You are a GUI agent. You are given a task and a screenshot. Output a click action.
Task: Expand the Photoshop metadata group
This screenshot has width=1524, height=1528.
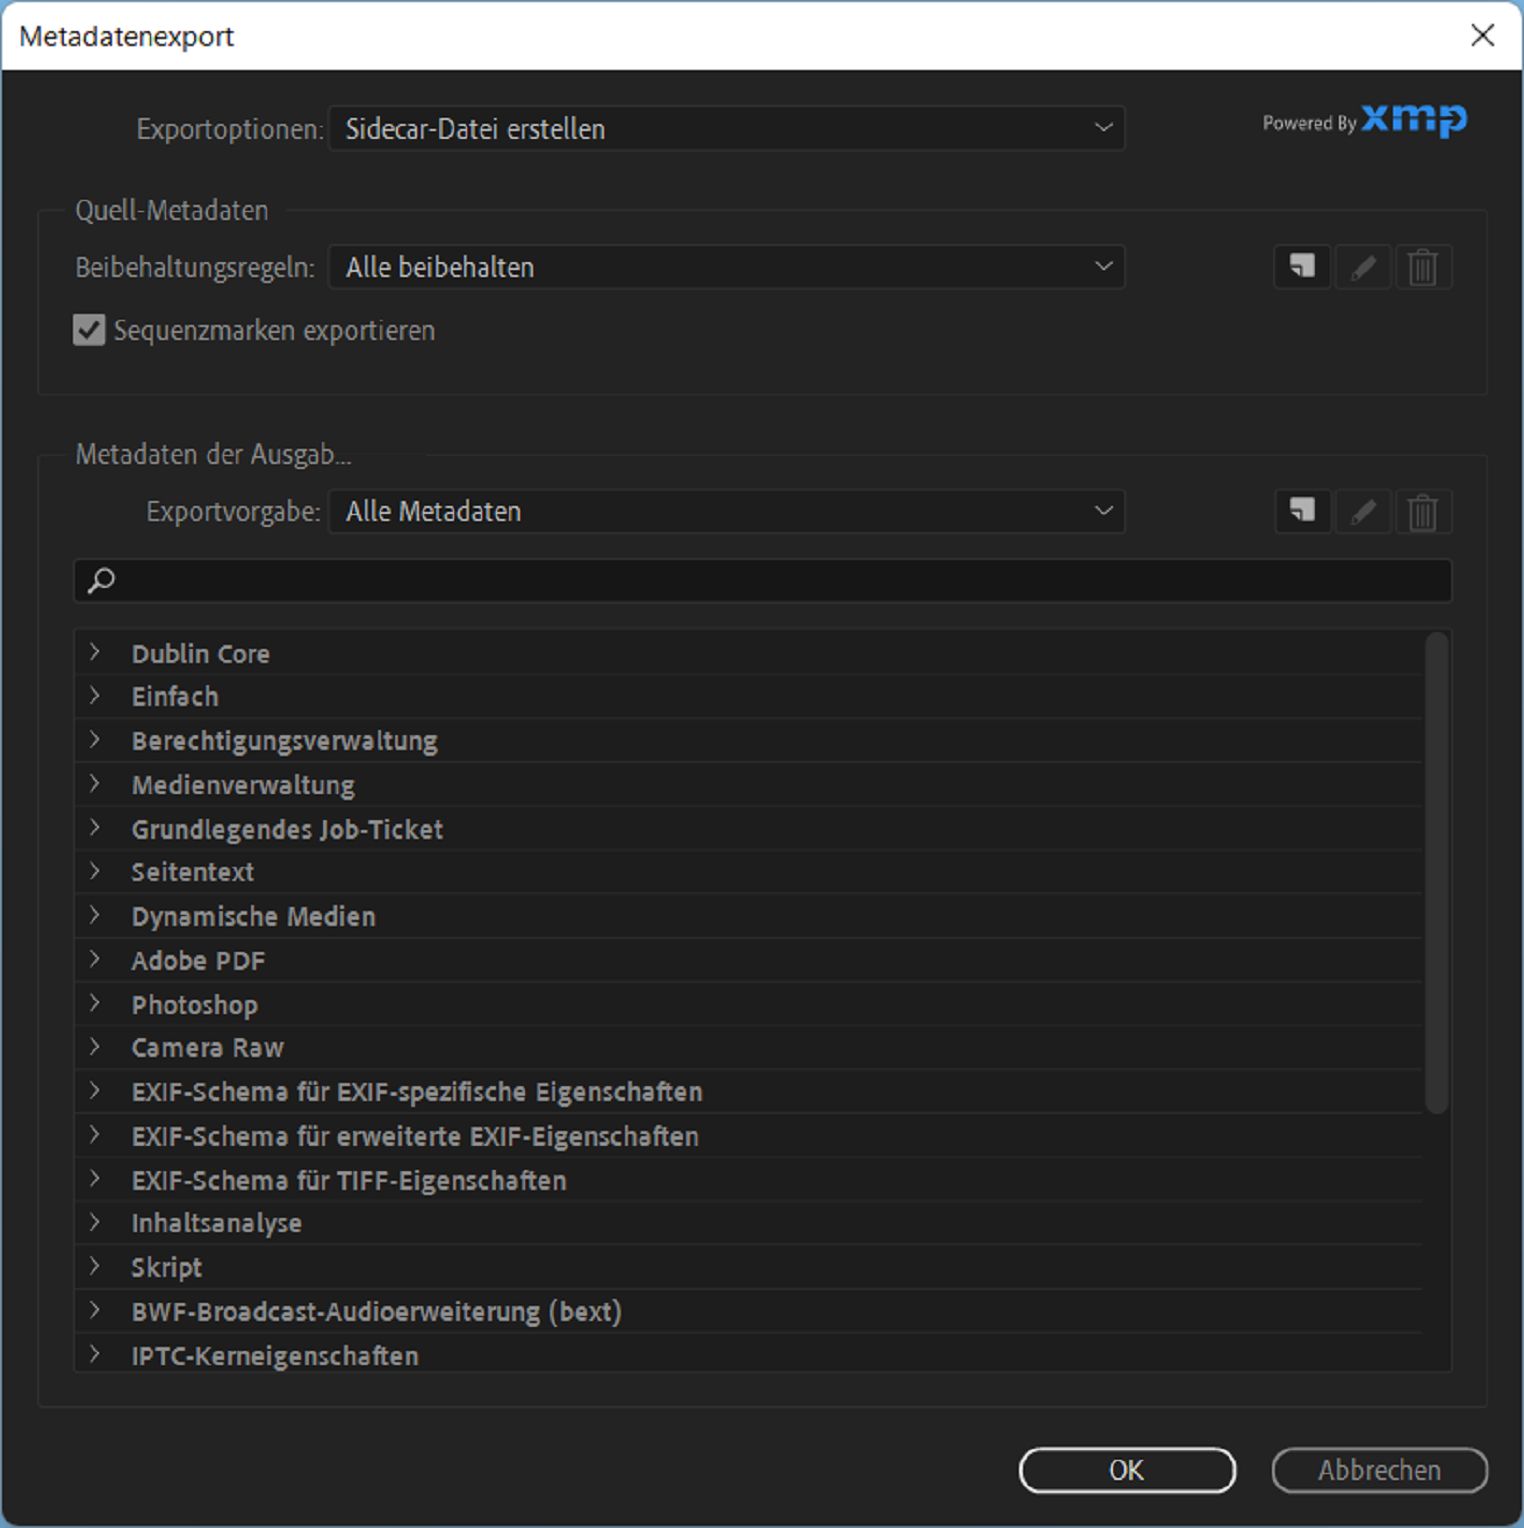click(95, 1004)
